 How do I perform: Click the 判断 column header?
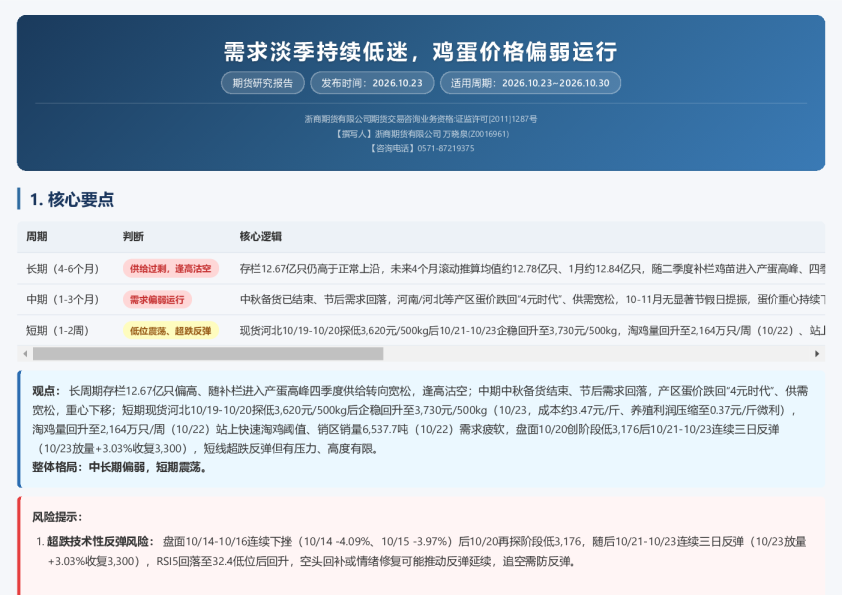(x=133, y=236)
